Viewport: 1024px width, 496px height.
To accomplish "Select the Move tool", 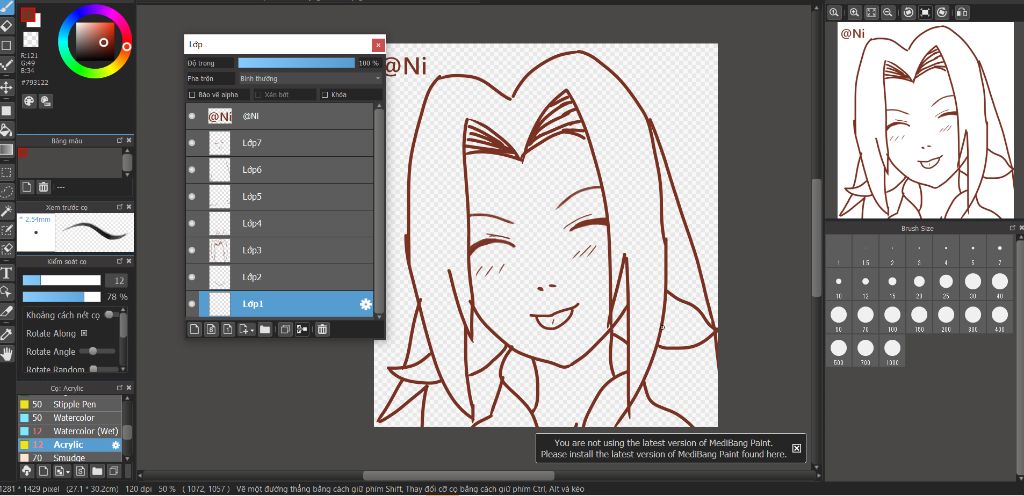I will tap(7, 87).
